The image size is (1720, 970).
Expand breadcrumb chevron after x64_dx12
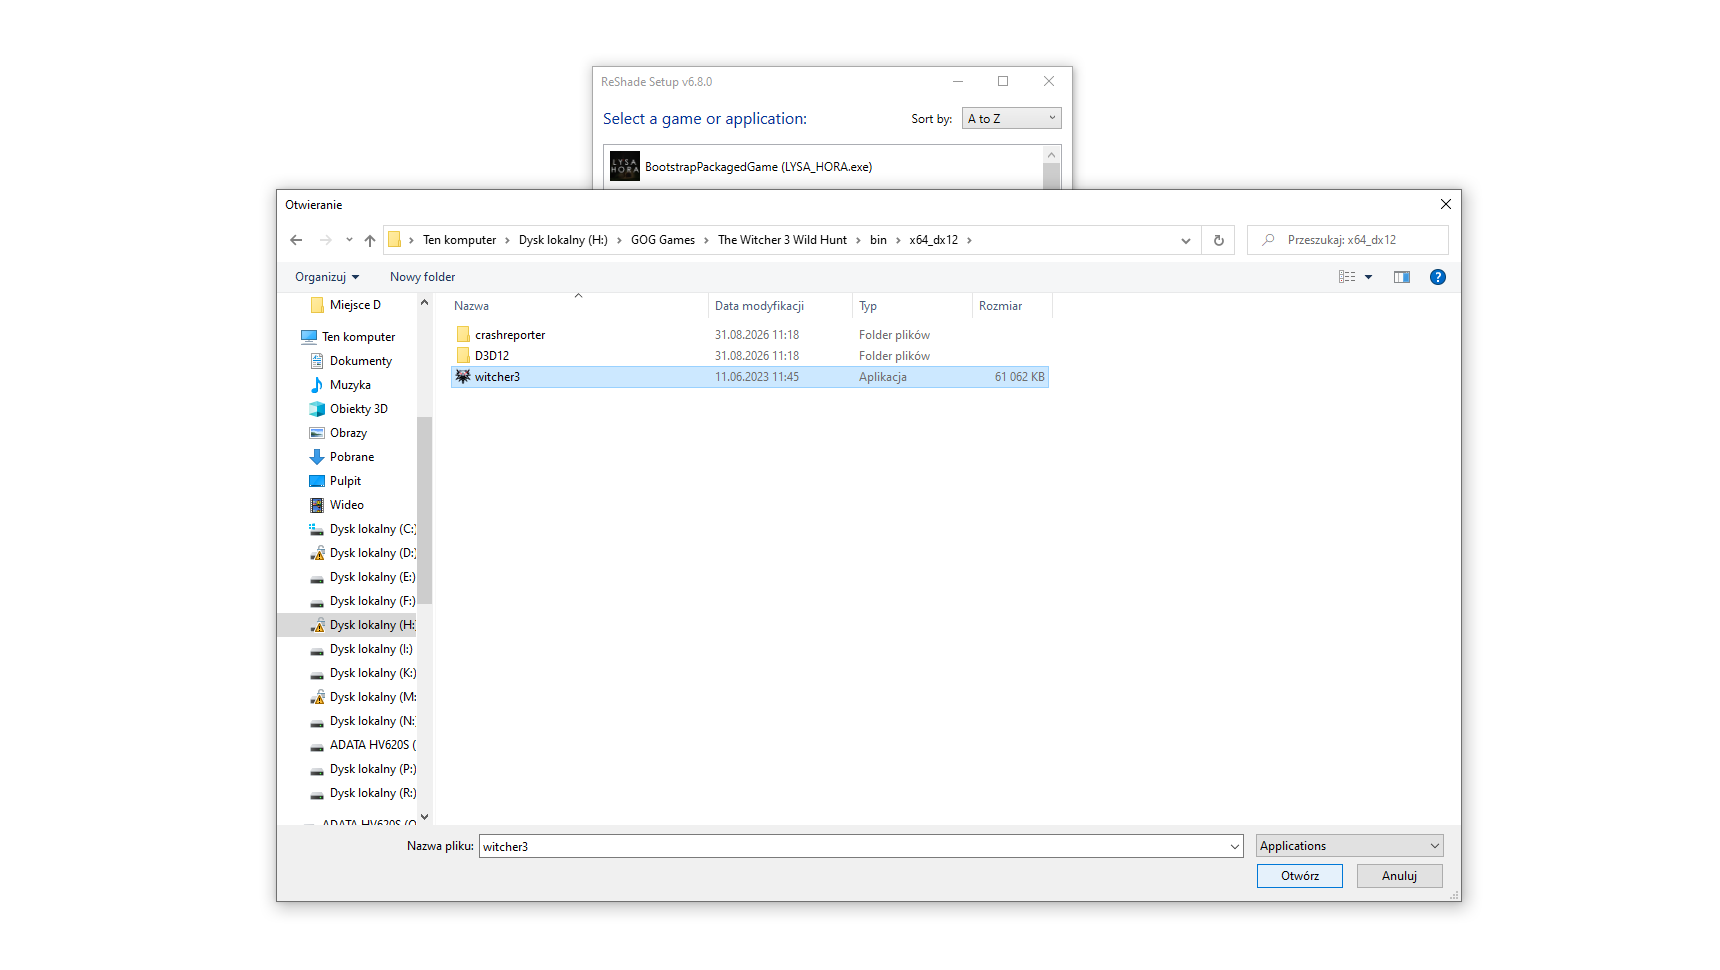click(x=969, y=240)
